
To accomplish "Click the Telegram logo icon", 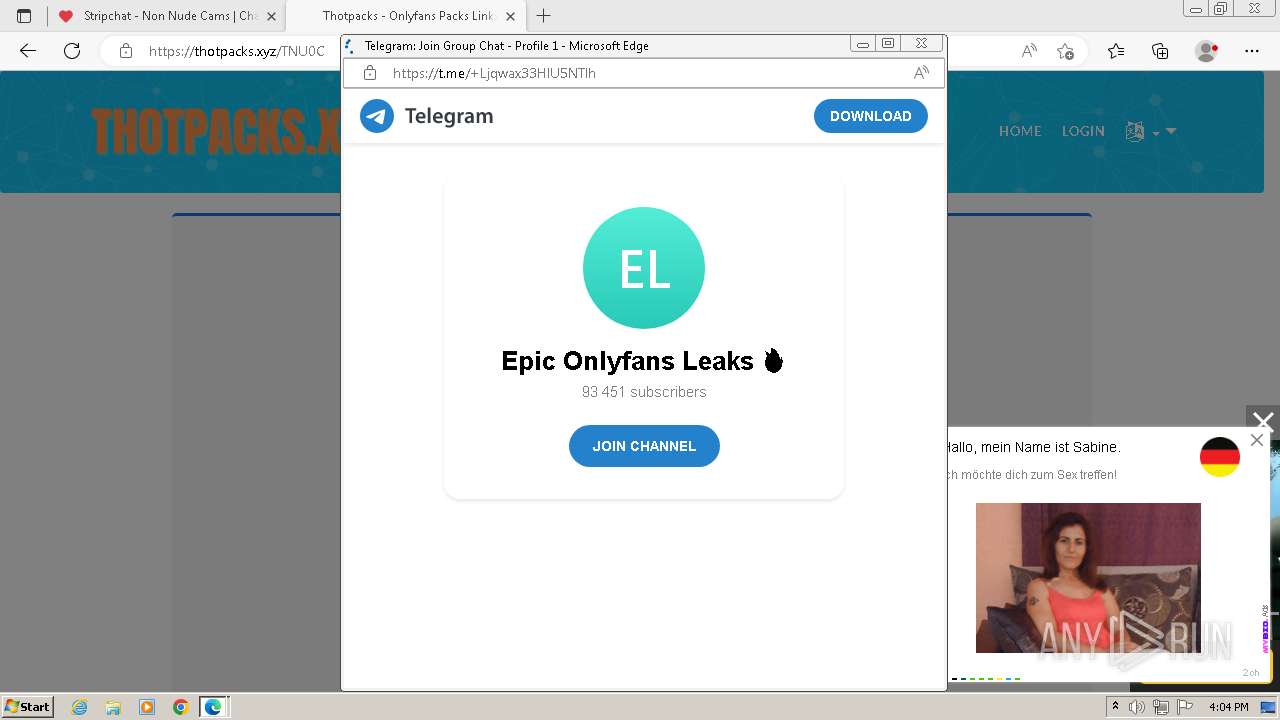I will click(x=377, y=116).
